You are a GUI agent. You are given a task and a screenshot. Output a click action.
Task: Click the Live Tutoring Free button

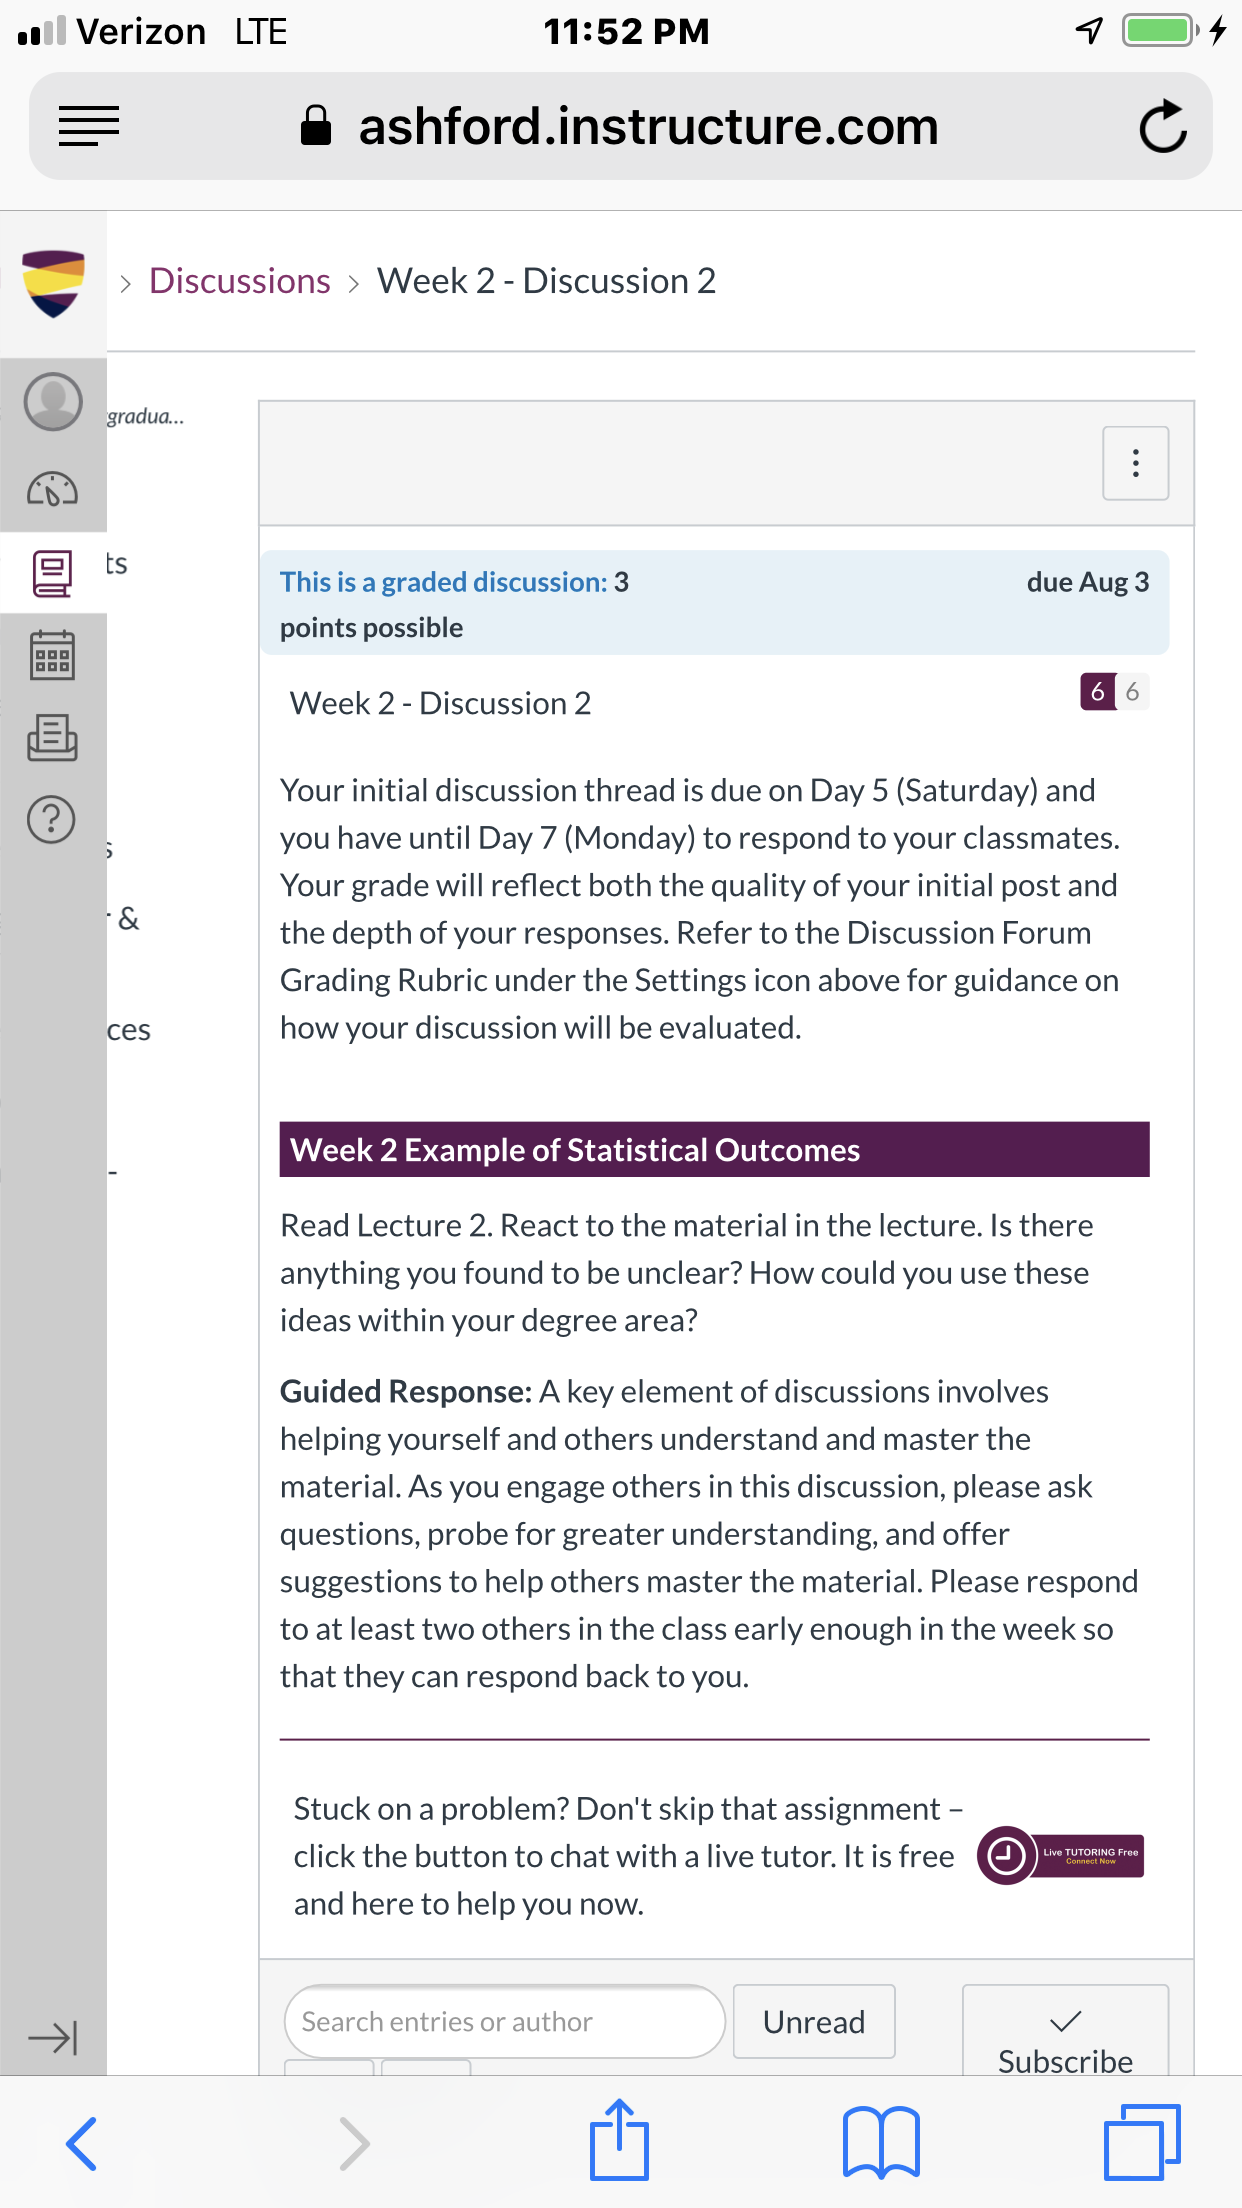click(1061, 1855)
